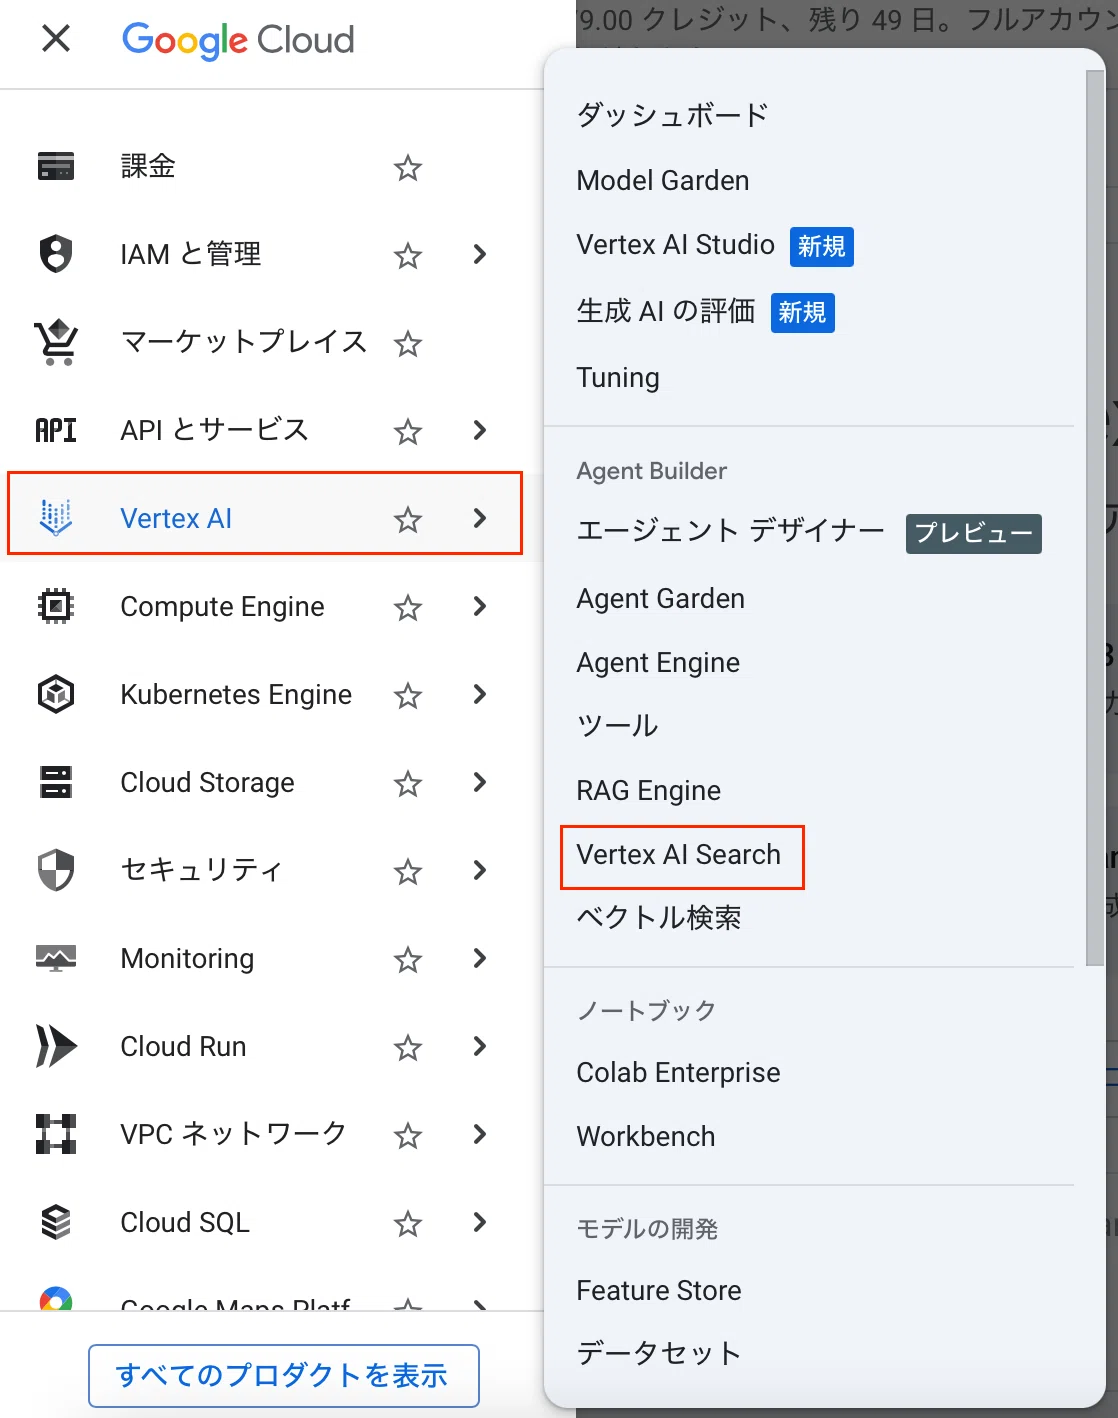This screenshot has width=1118, height=1418.
Task: Open ベクトル検索
Action: 659,918
